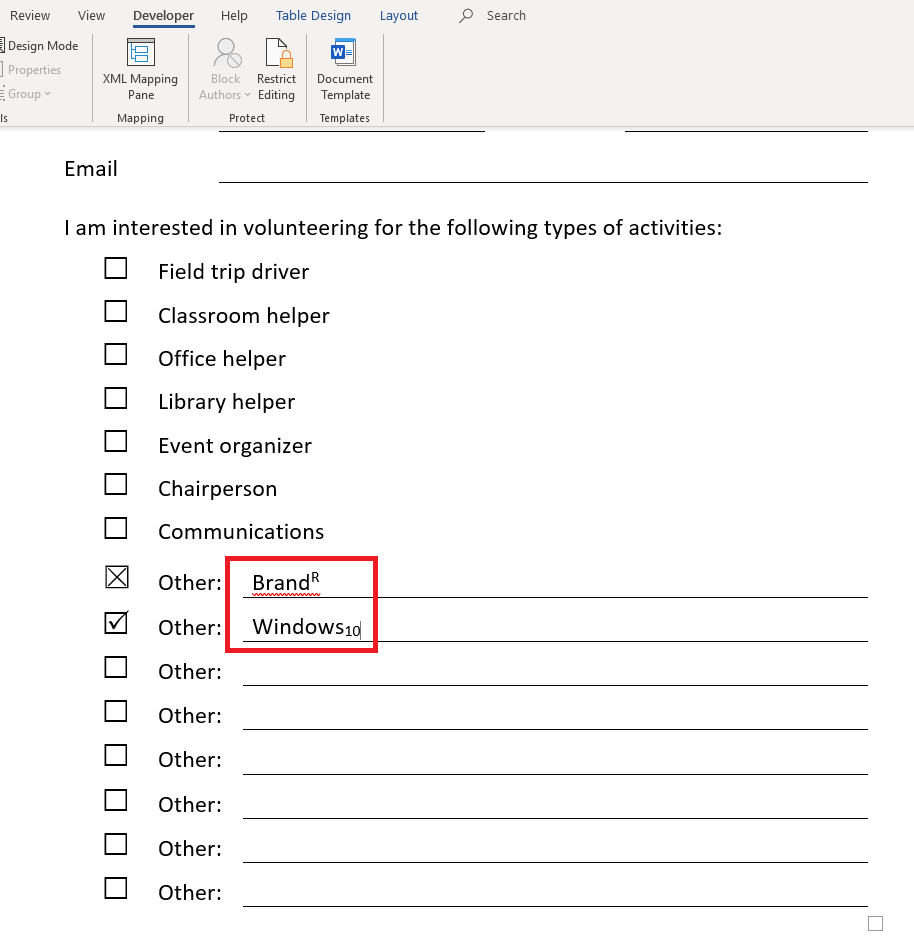Image resolution: width=914 pixels, height=947 pixels.
Task: Uncheck the X-marked Other checkbox for Brand
Action: 117,577
